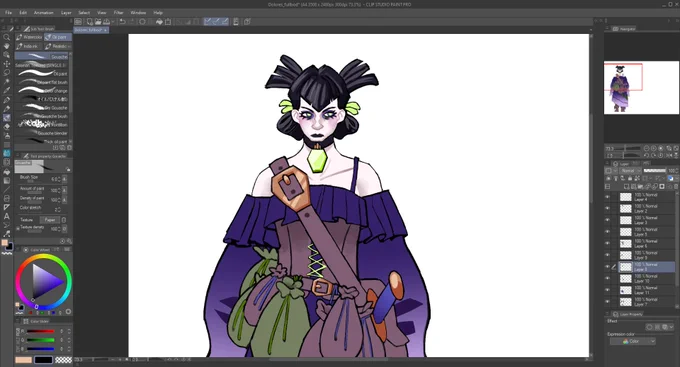Click the red R color slider
This screenshot has width=680, height=367.
[41, 331]
